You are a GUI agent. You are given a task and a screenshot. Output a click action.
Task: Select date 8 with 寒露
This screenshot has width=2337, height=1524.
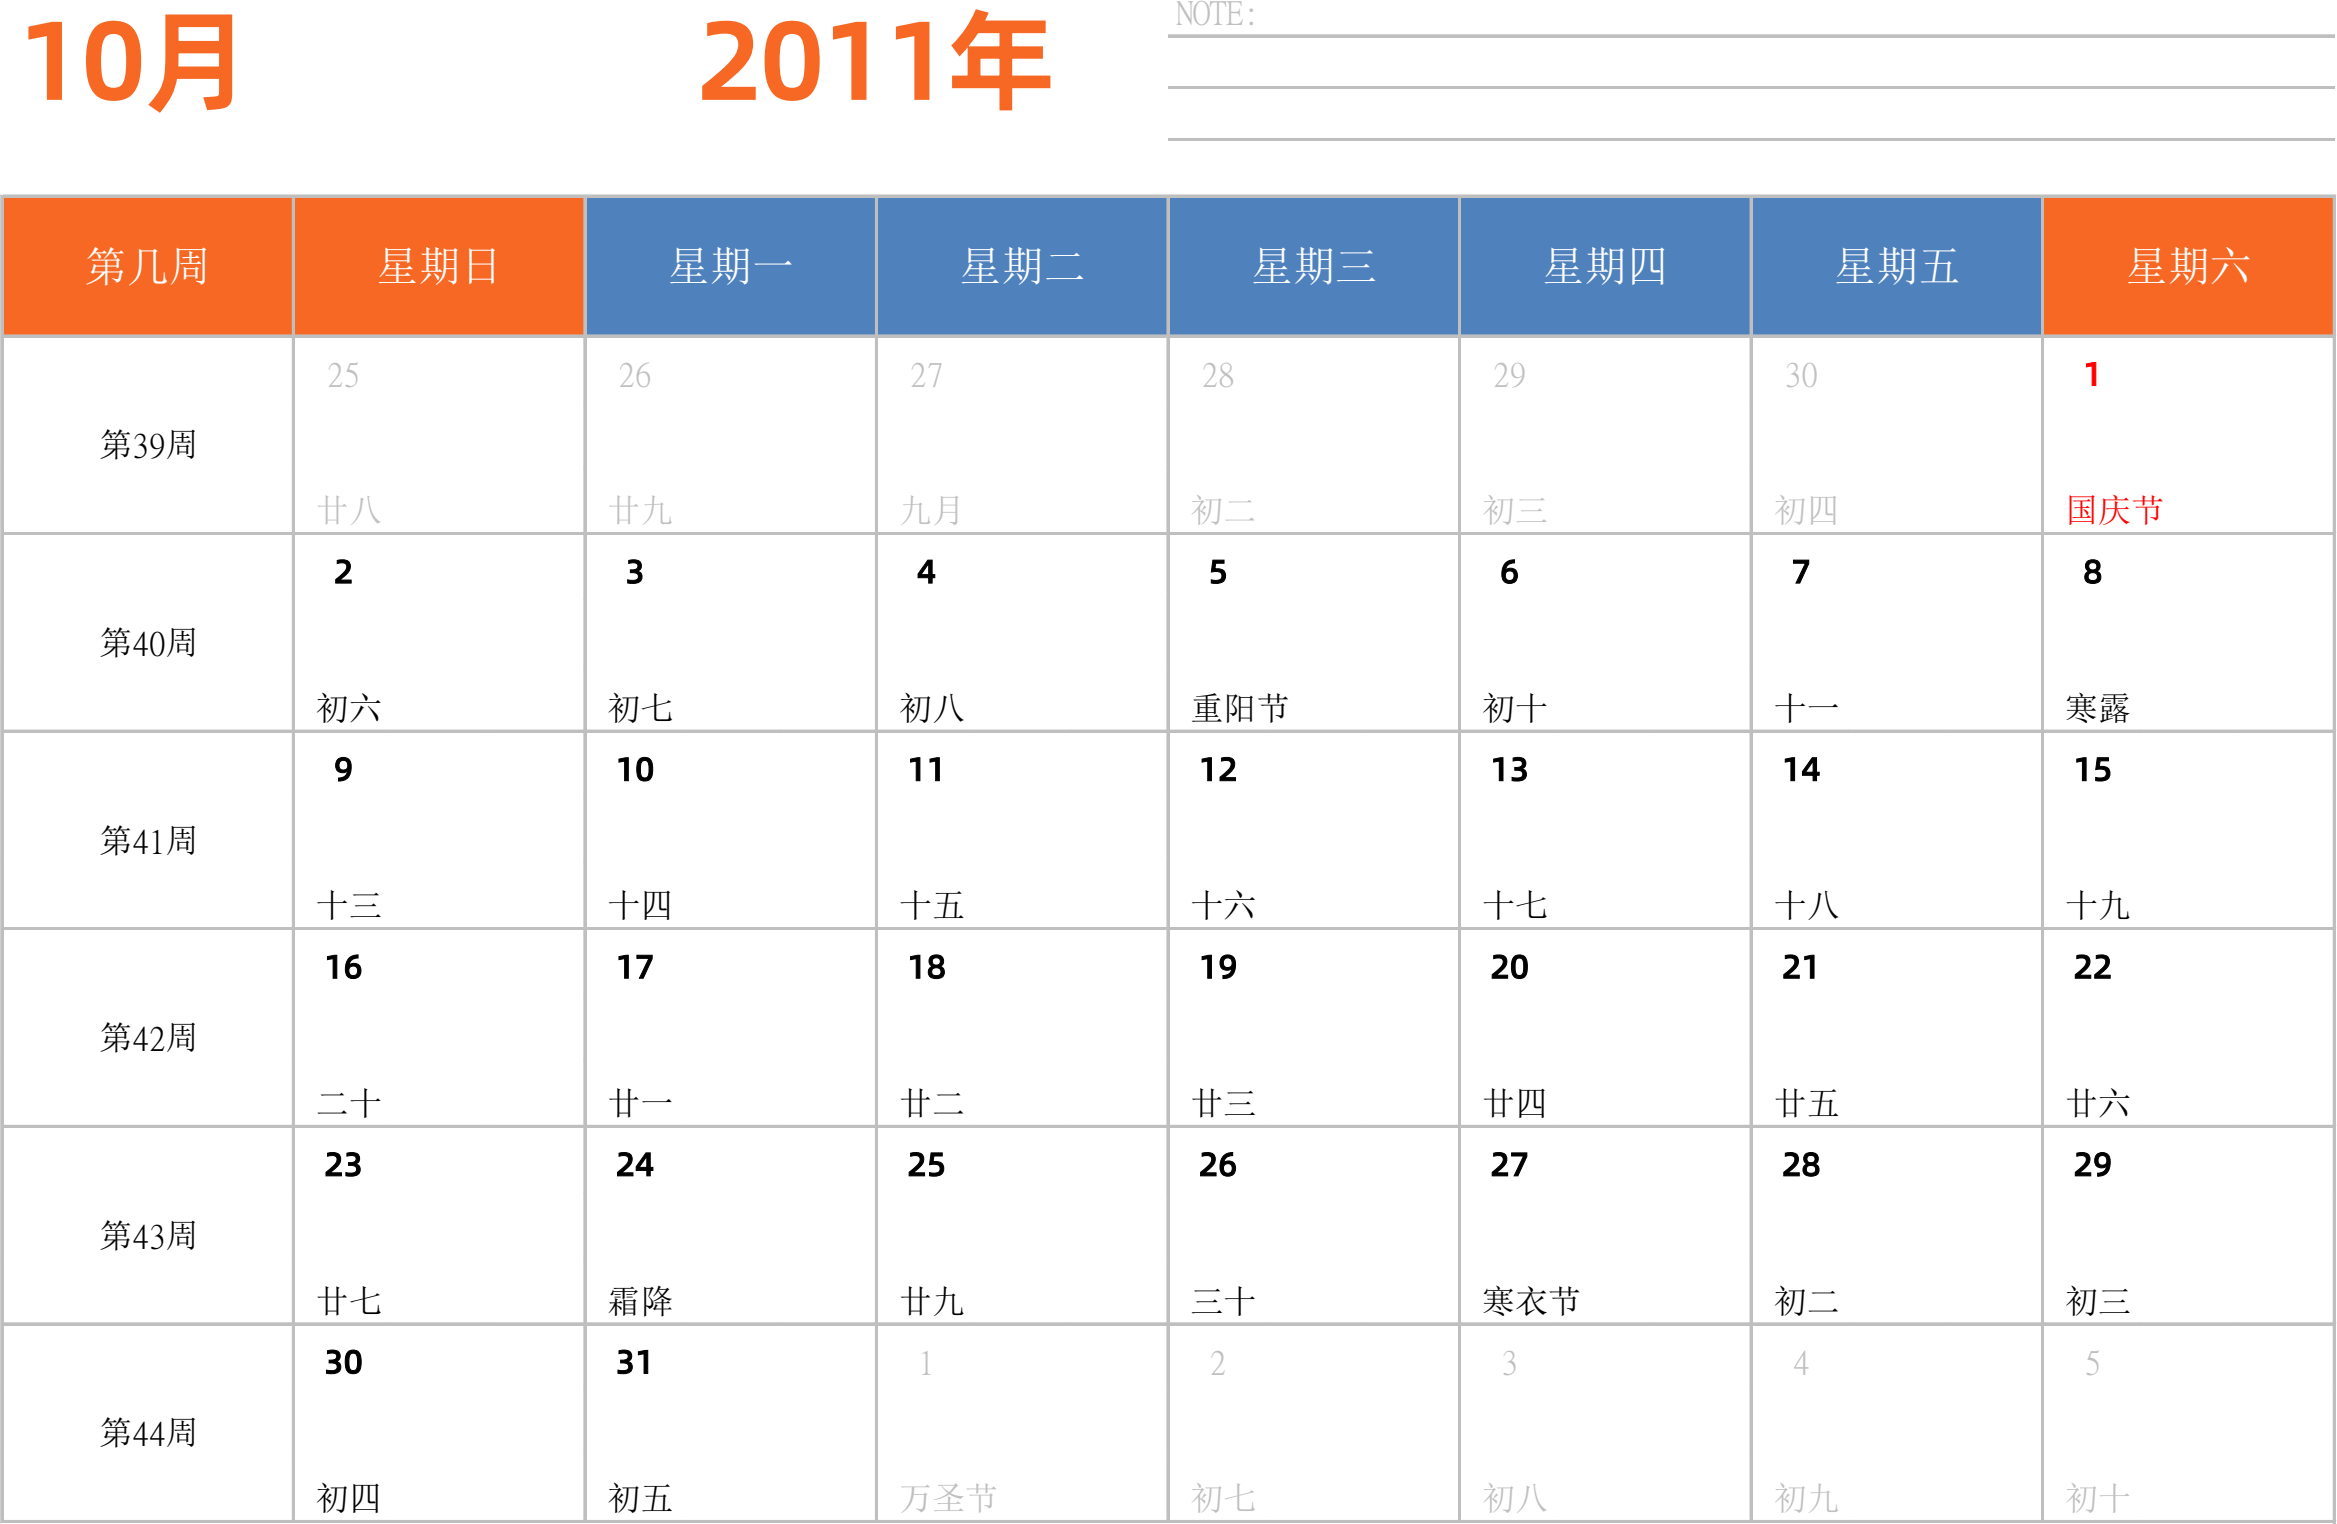click(x=2092, y=572)
